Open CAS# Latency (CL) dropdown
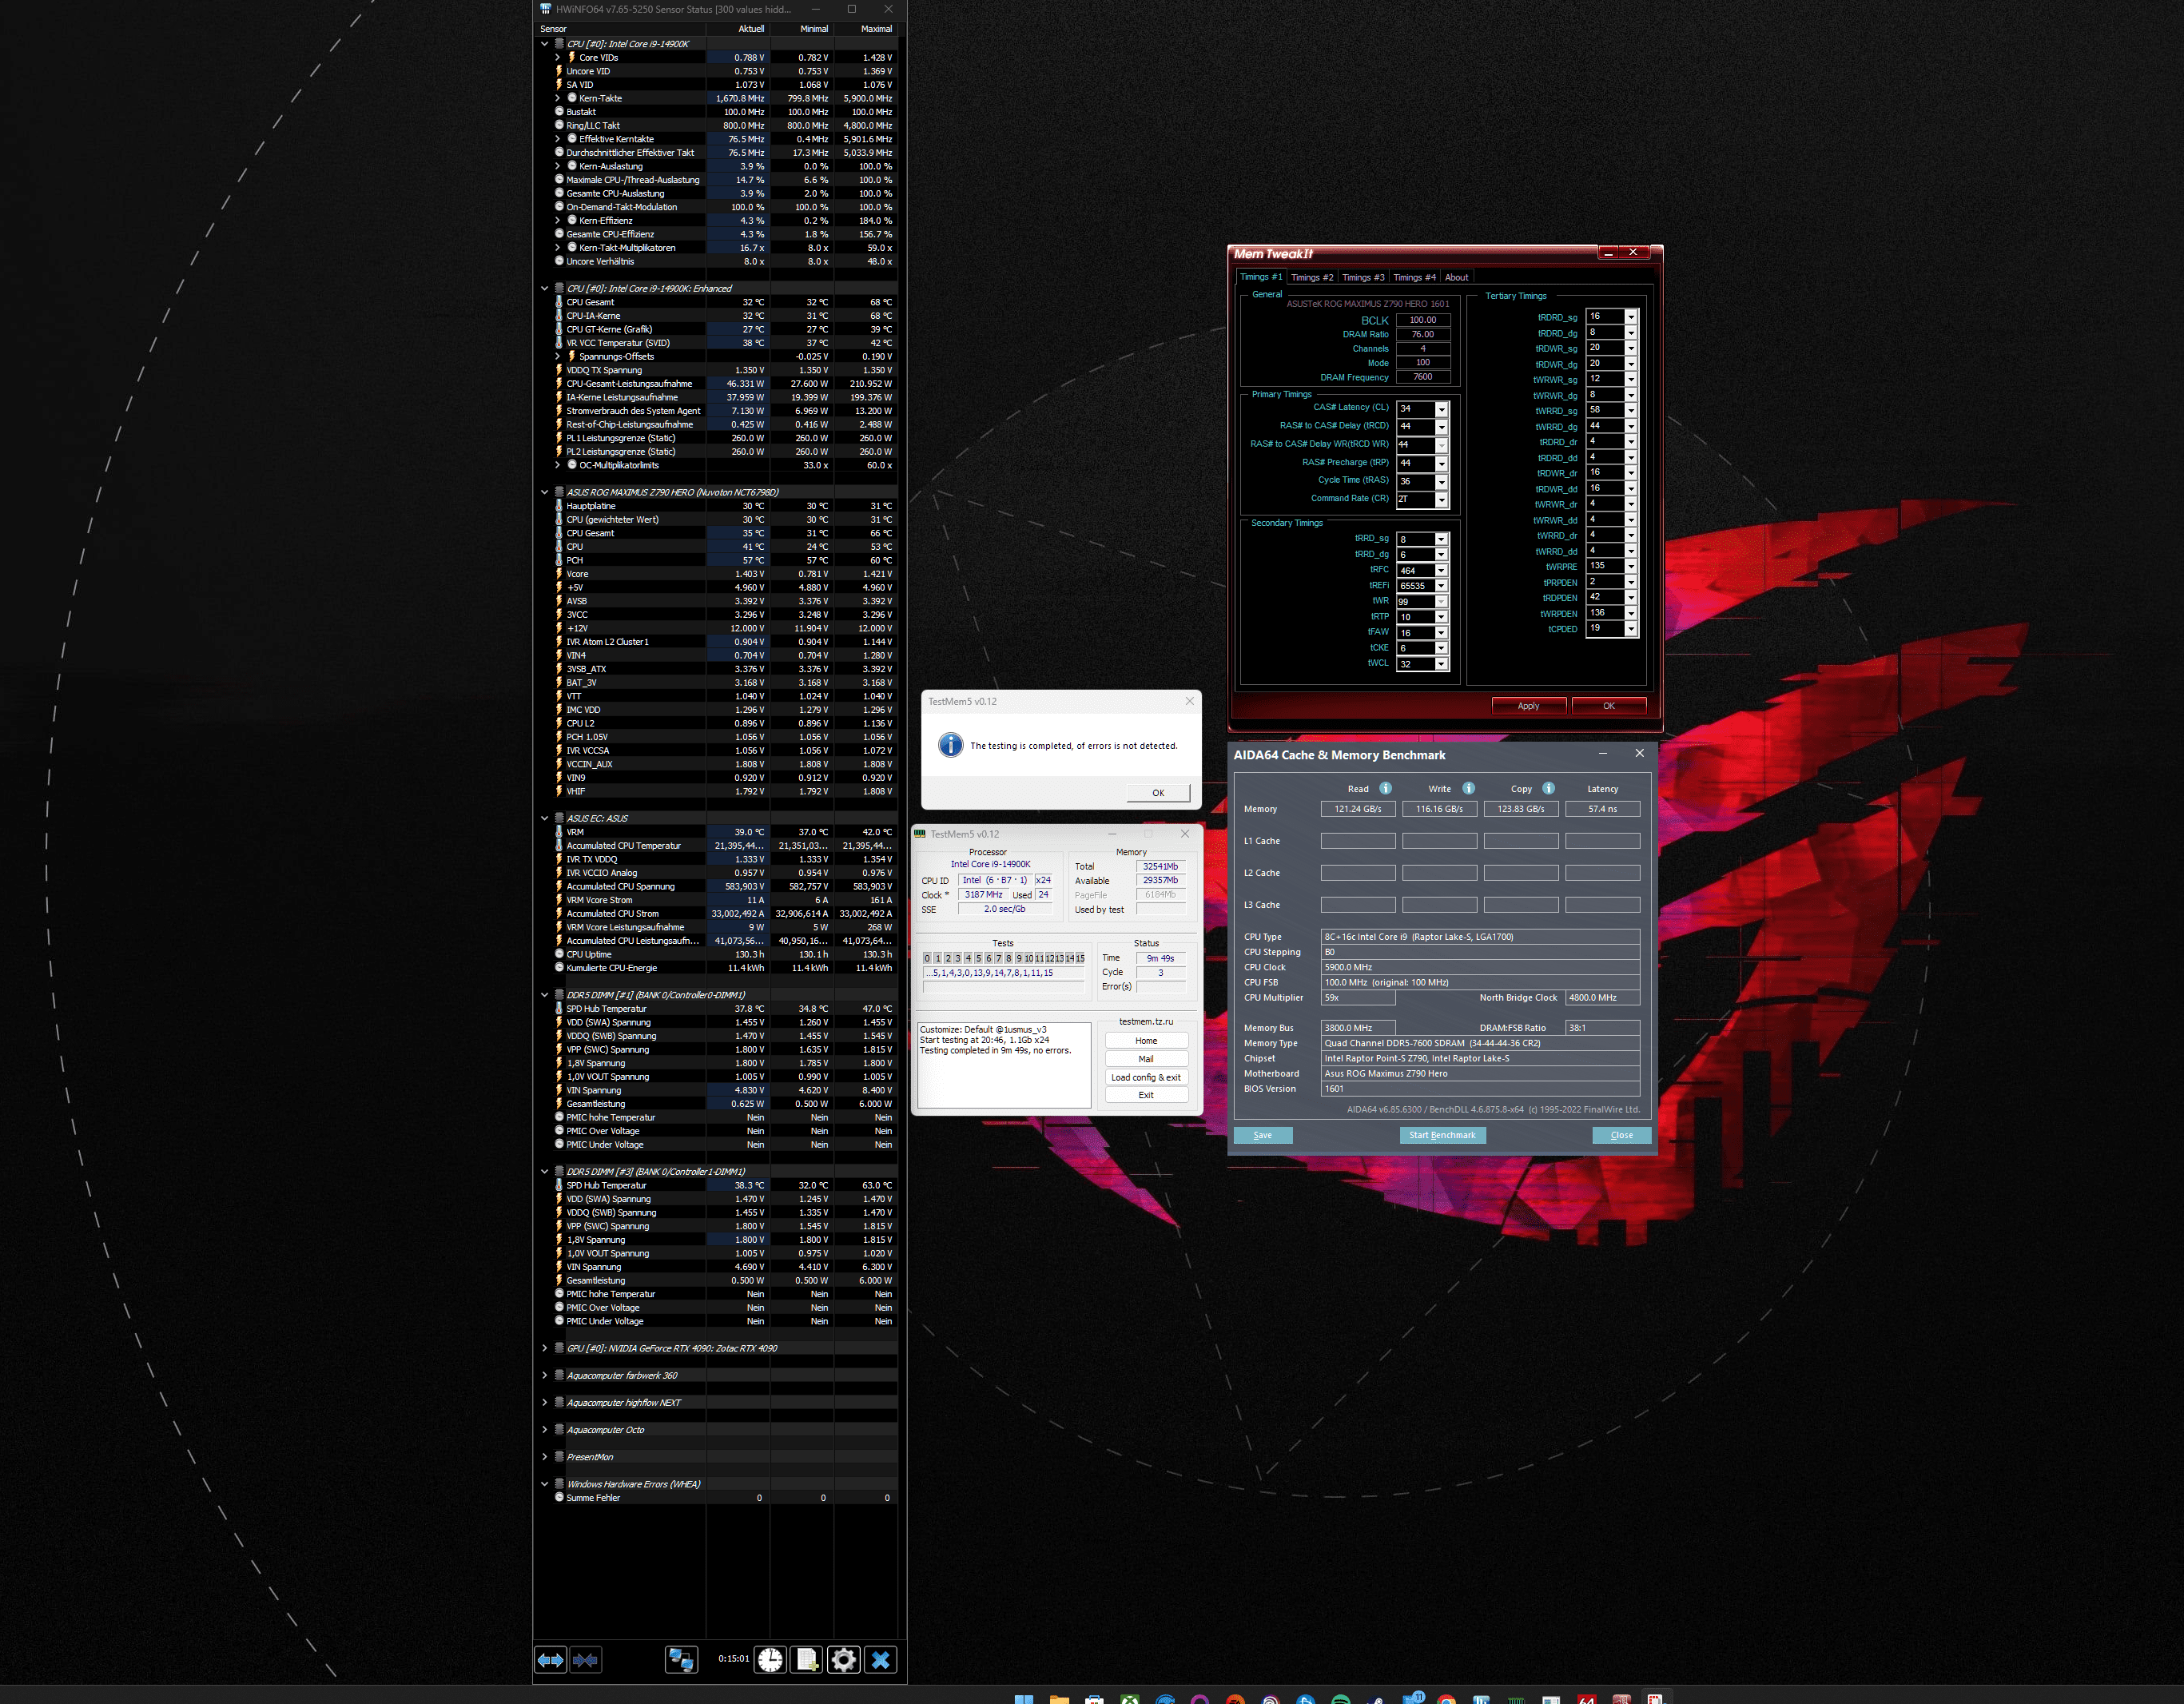 pyautogui.click(x=1441, y=409)
